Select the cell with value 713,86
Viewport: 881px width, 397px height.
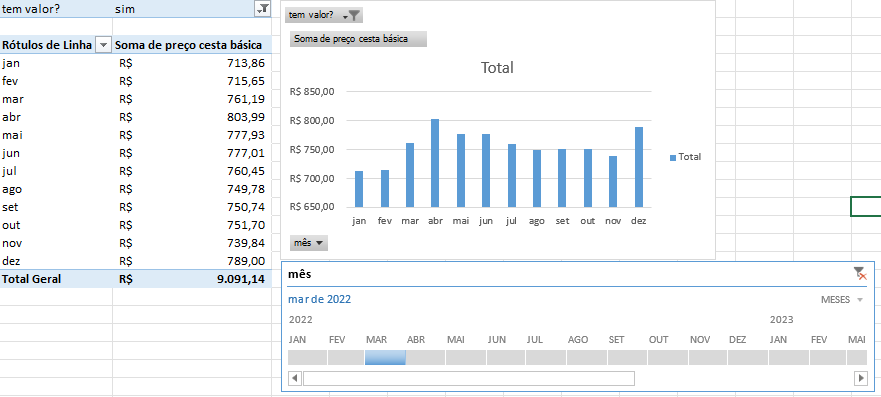click(x=192, y=63)
